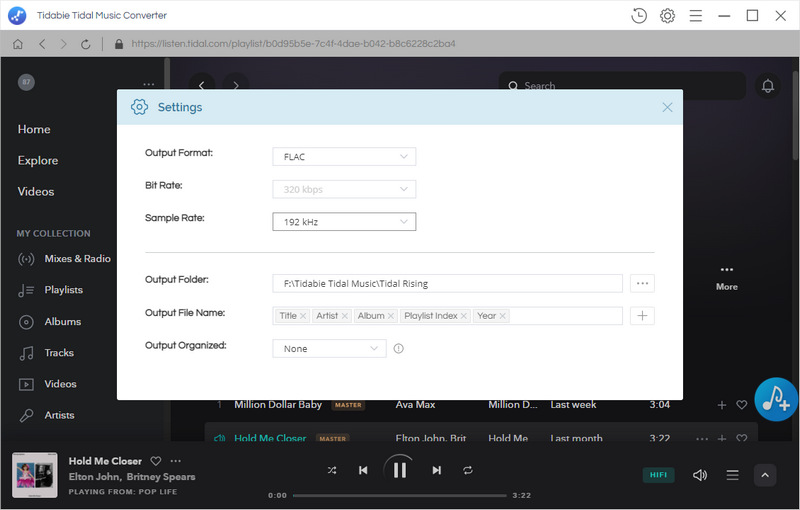Image resolution: width=800 pixels, height=510 pixels.
Task: Click the user profile avatar
Action: point(27,82)
